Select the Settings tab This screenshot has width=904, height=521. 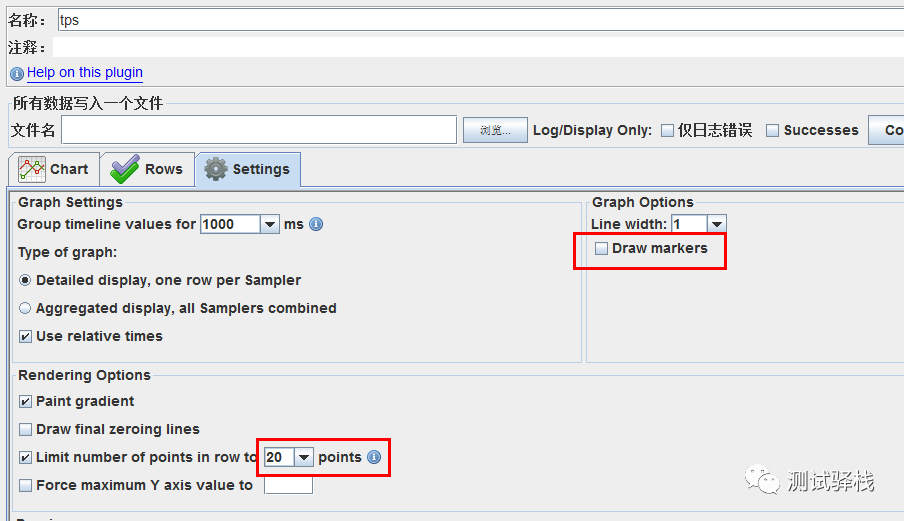coord(248,169)
